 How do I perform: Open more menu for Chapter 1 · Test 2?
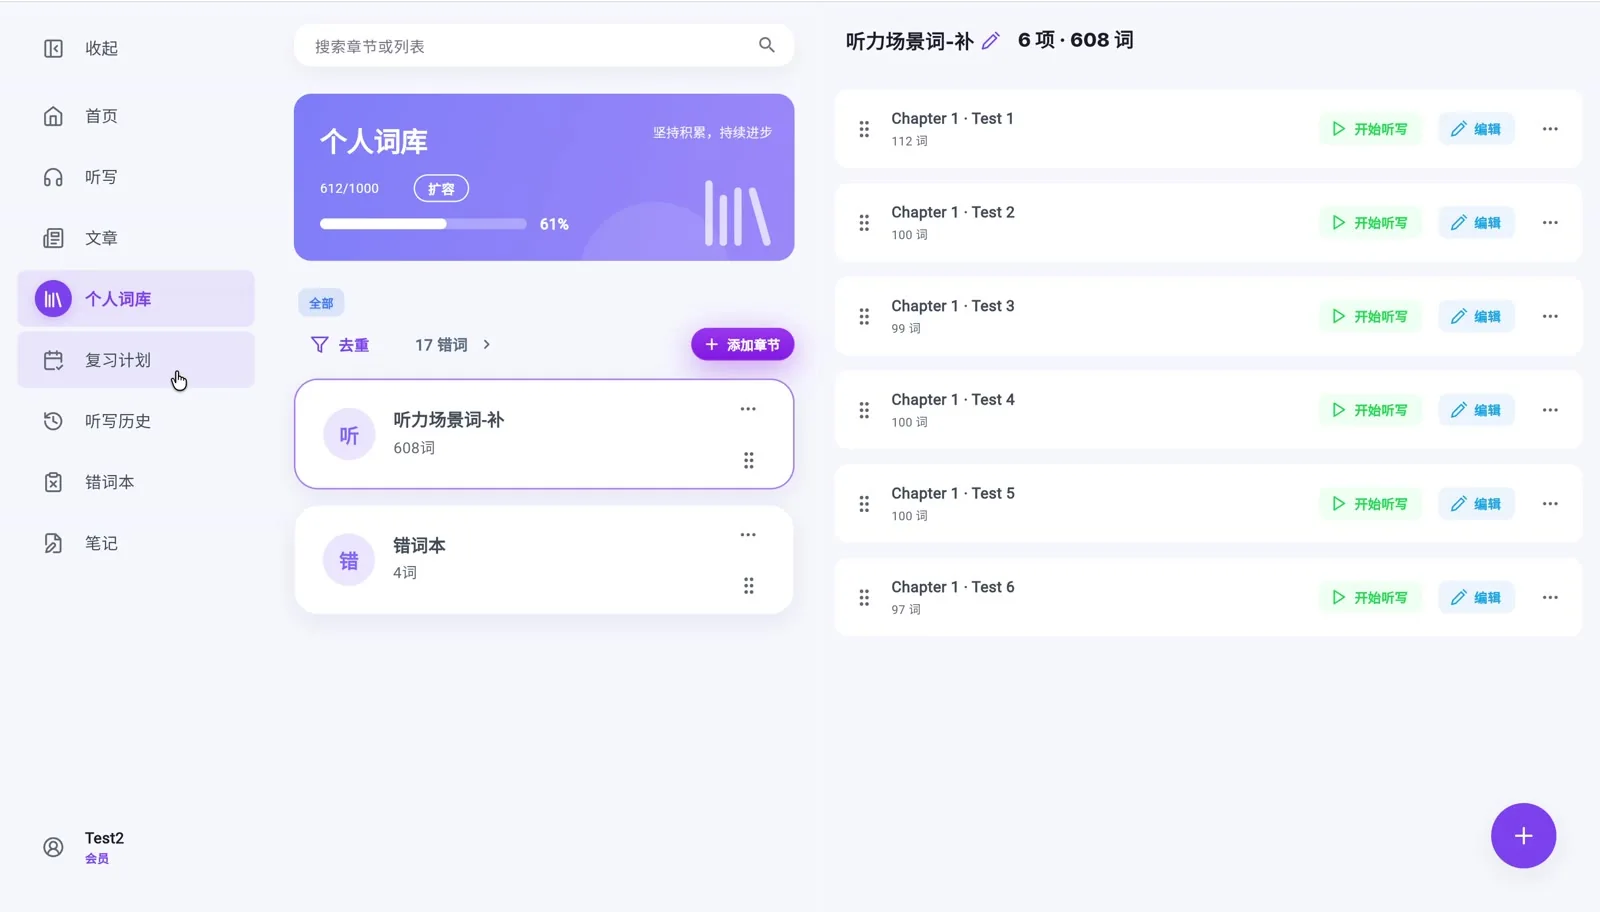click(1550, 223)
